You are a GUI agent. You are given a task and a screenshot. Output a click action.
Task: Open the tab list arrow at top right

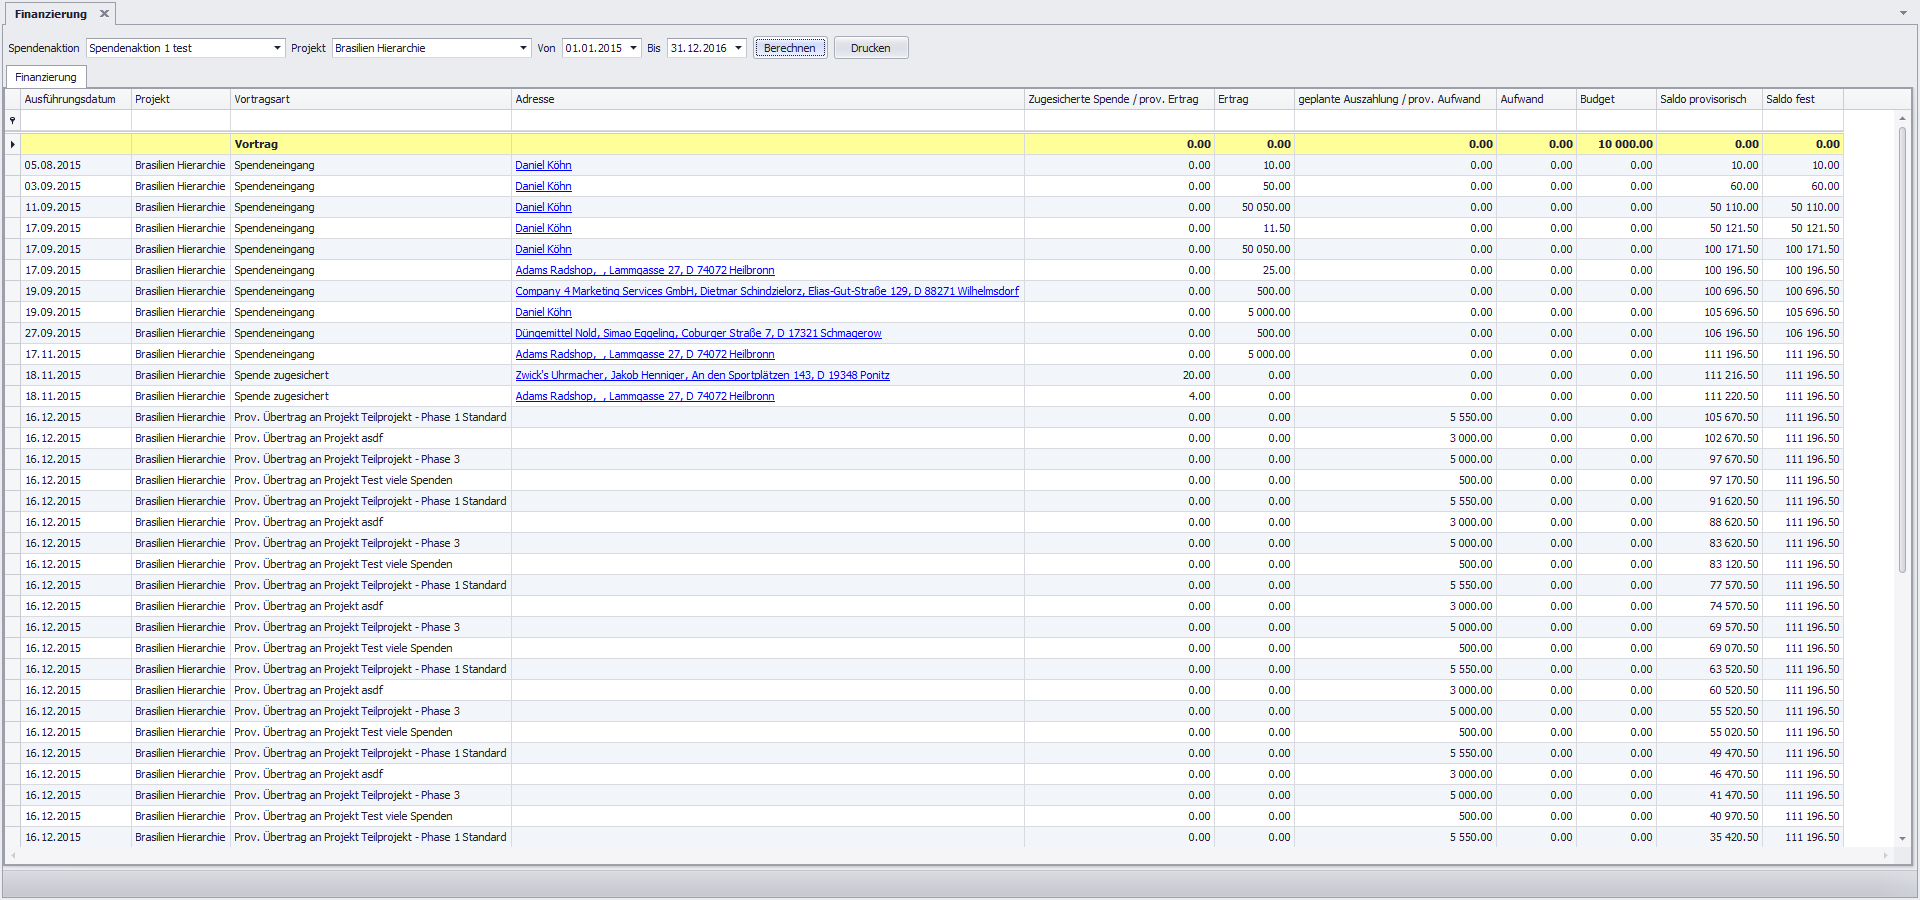pyautogui.click(x=1903, y=14)
